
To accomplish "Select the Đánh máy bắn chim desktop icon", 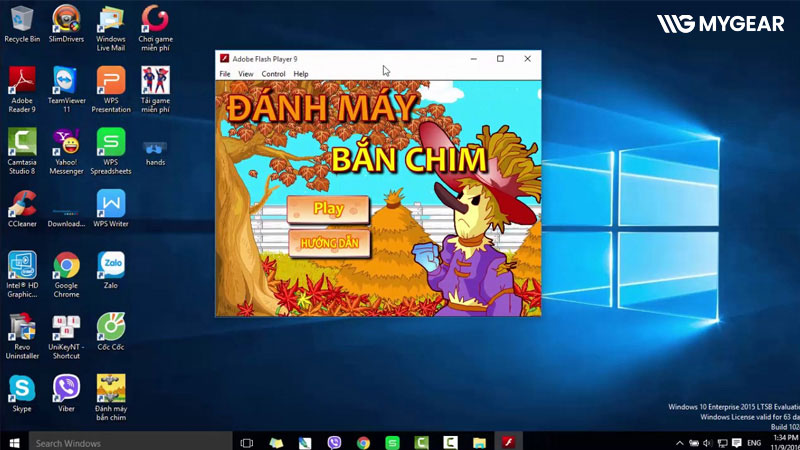I will [x=111, y=388].
